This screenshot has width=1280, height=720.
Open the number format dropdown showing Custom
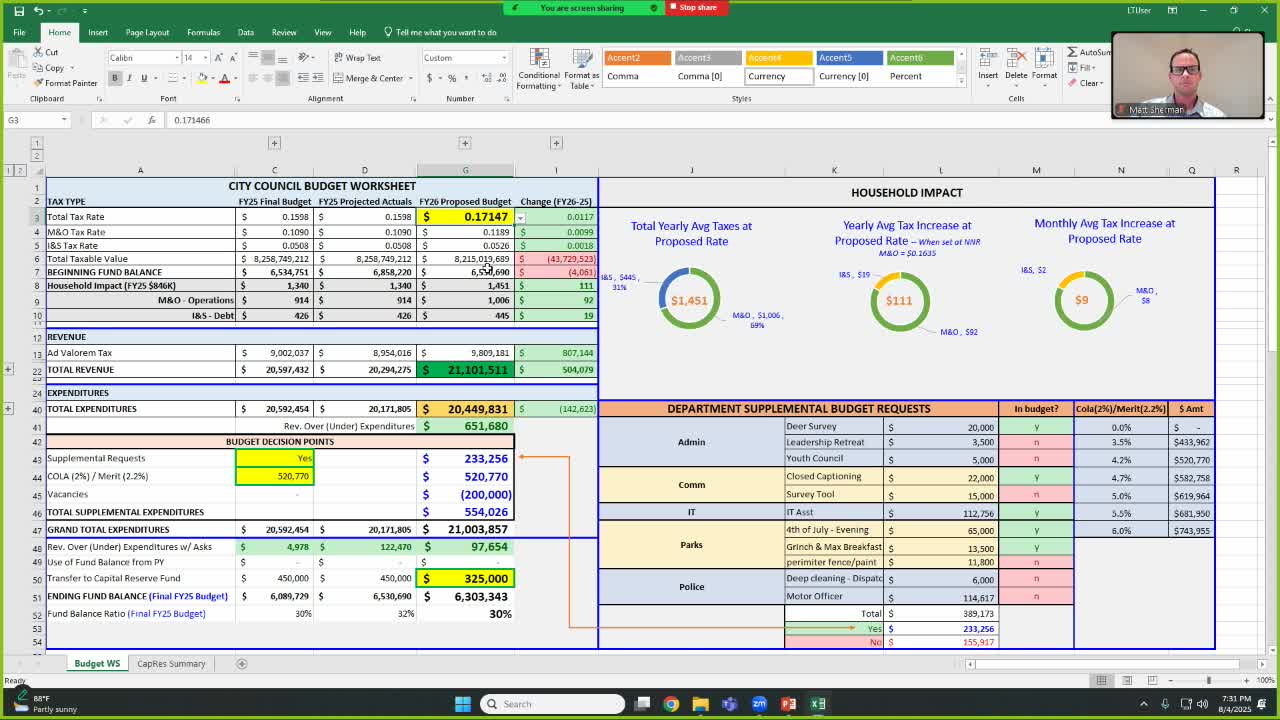(x=503, y=58)
